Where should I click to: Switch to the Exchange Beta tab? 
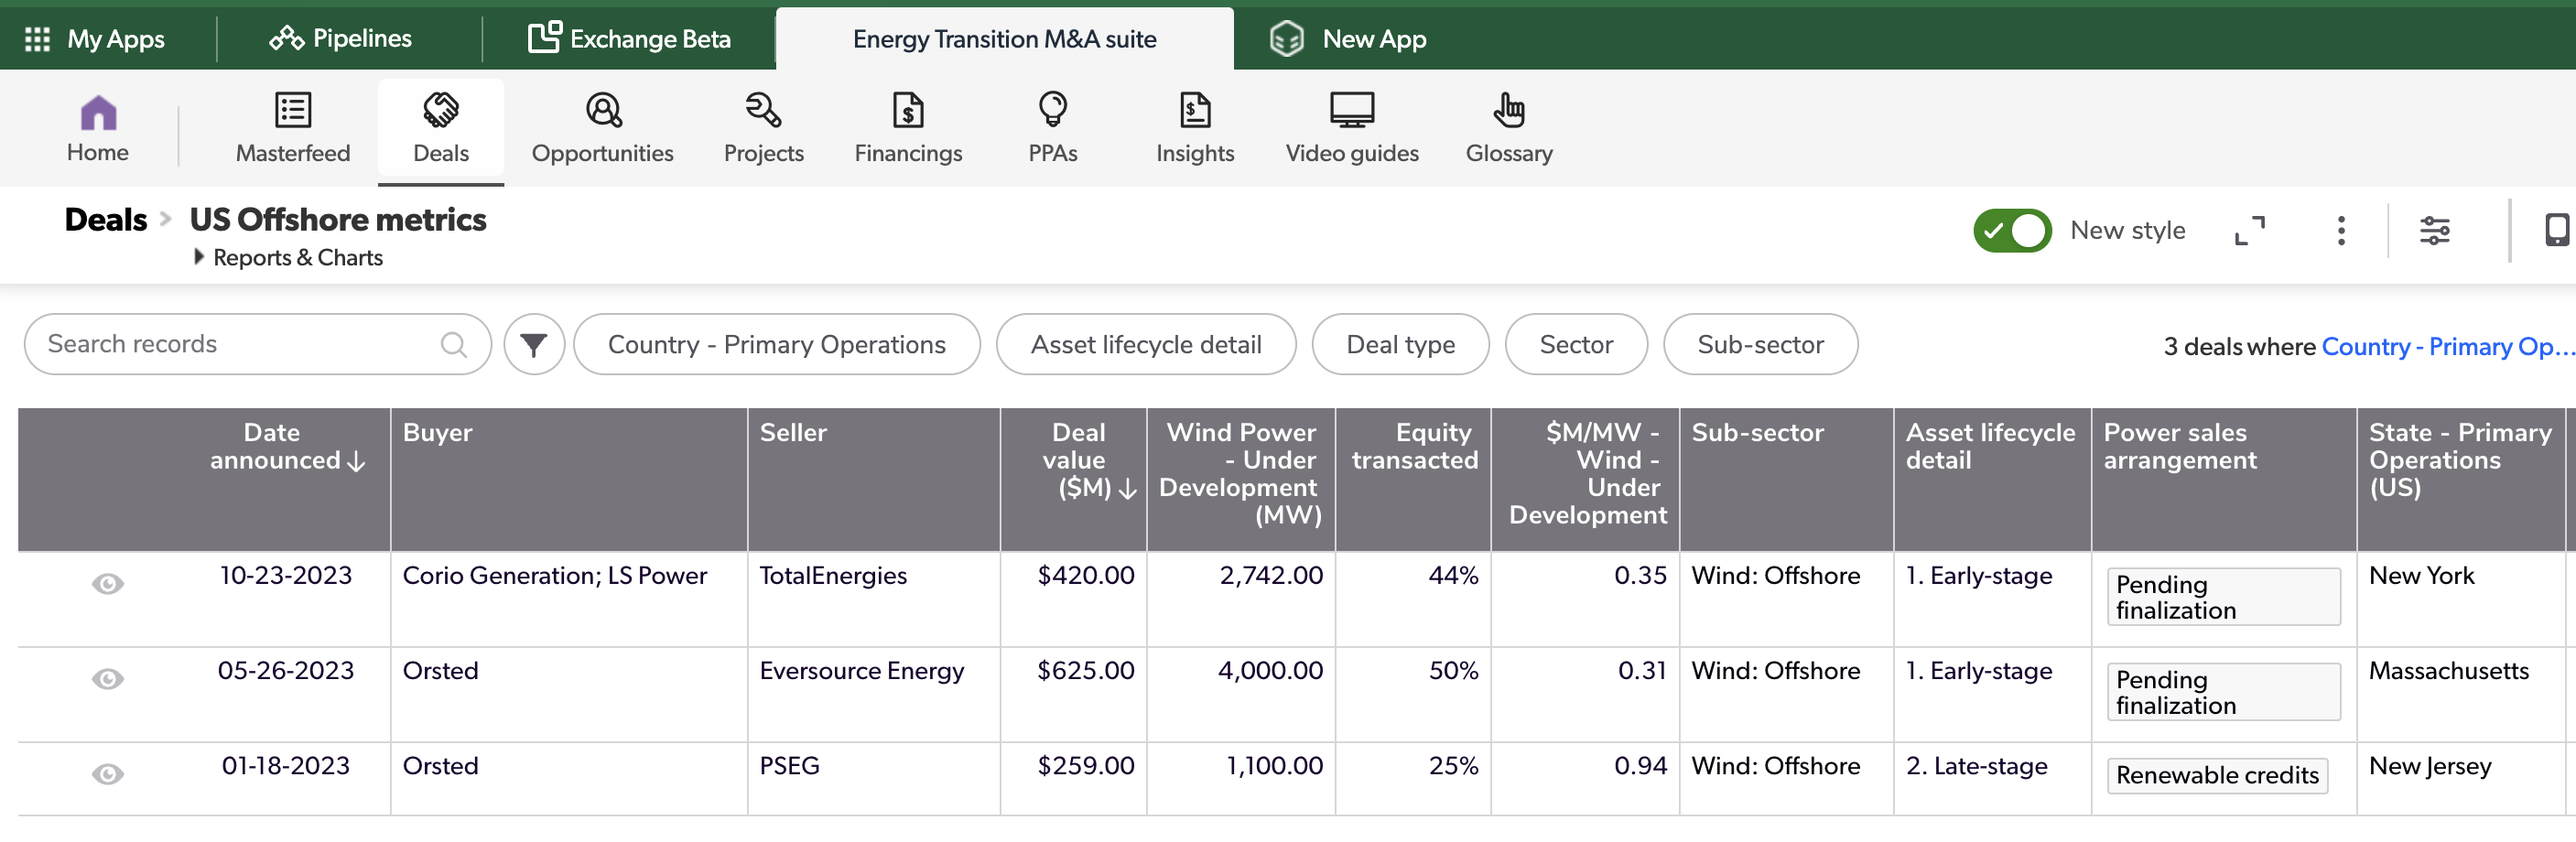(629, 39)
